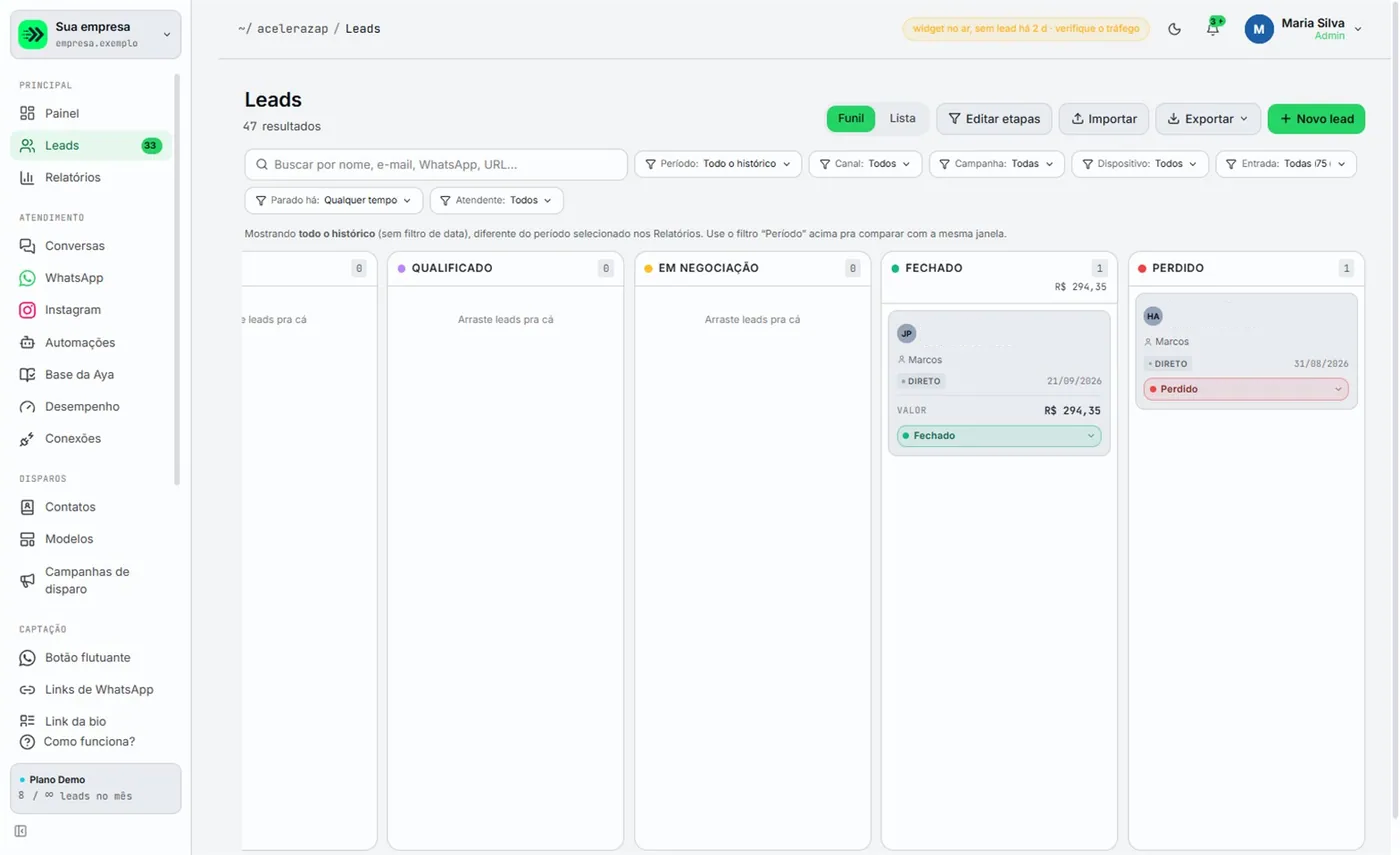1400x855 pixels.
Task: Switch to the Funil view
Action: pyautogui.click(x=851, y=118)
